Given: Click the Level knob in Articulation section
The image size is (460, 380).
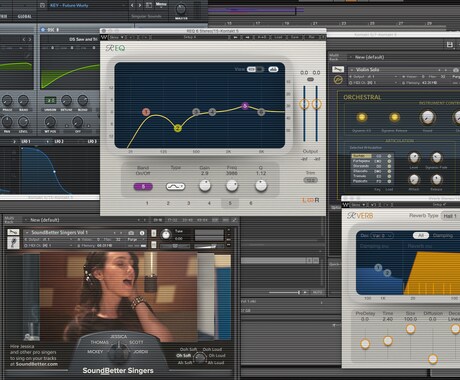Looking at the screenshot, I should click(414, 157).
